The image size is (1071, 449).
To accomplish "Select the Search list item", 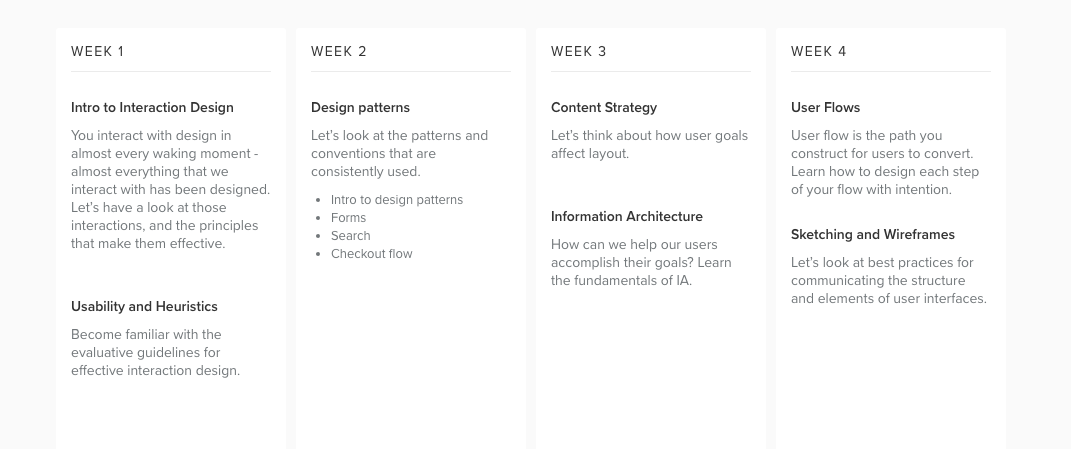I will pyautogui.click(x=350, y=236).
